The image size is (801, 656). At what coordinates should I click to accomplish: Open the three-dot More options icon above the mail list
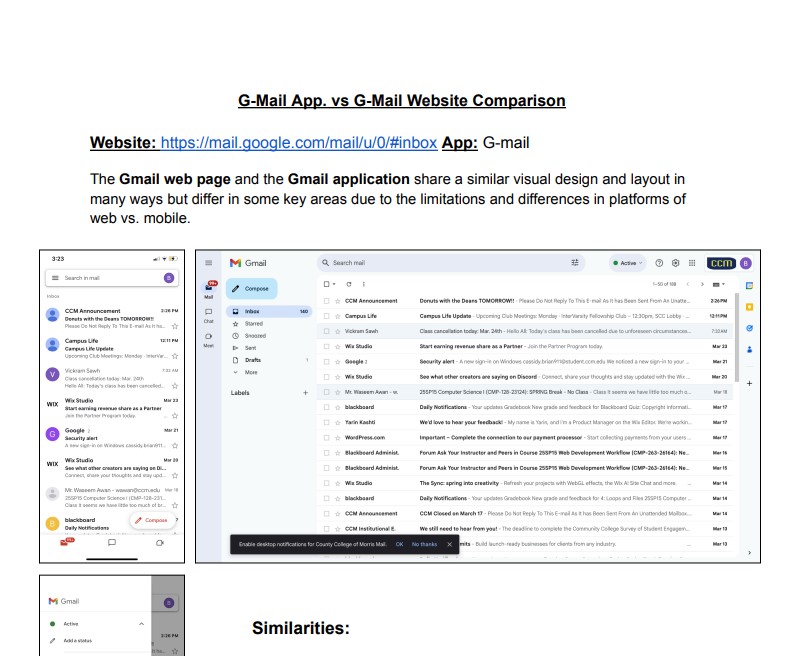tap(364, 284)
